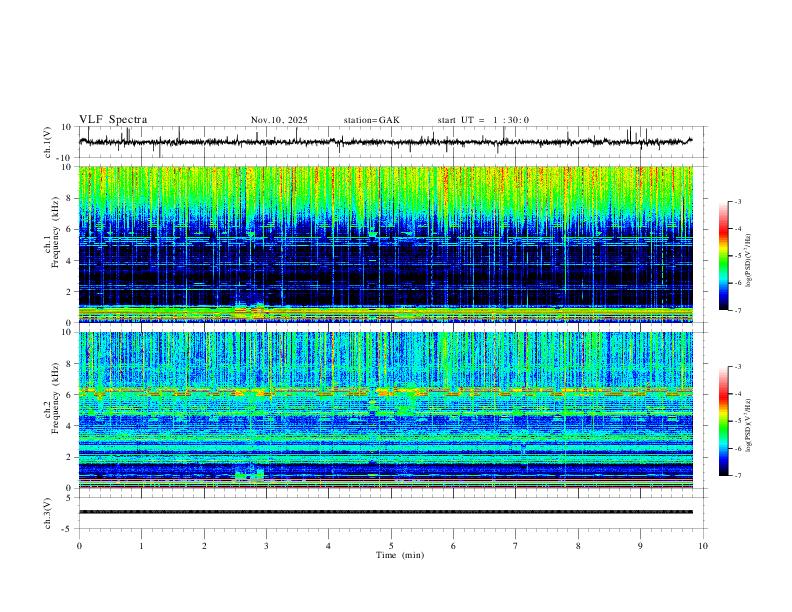Viewport: 792px width, 612px height.
Task: Click the "Time (min)" axis label
Action: pos(400,555)
